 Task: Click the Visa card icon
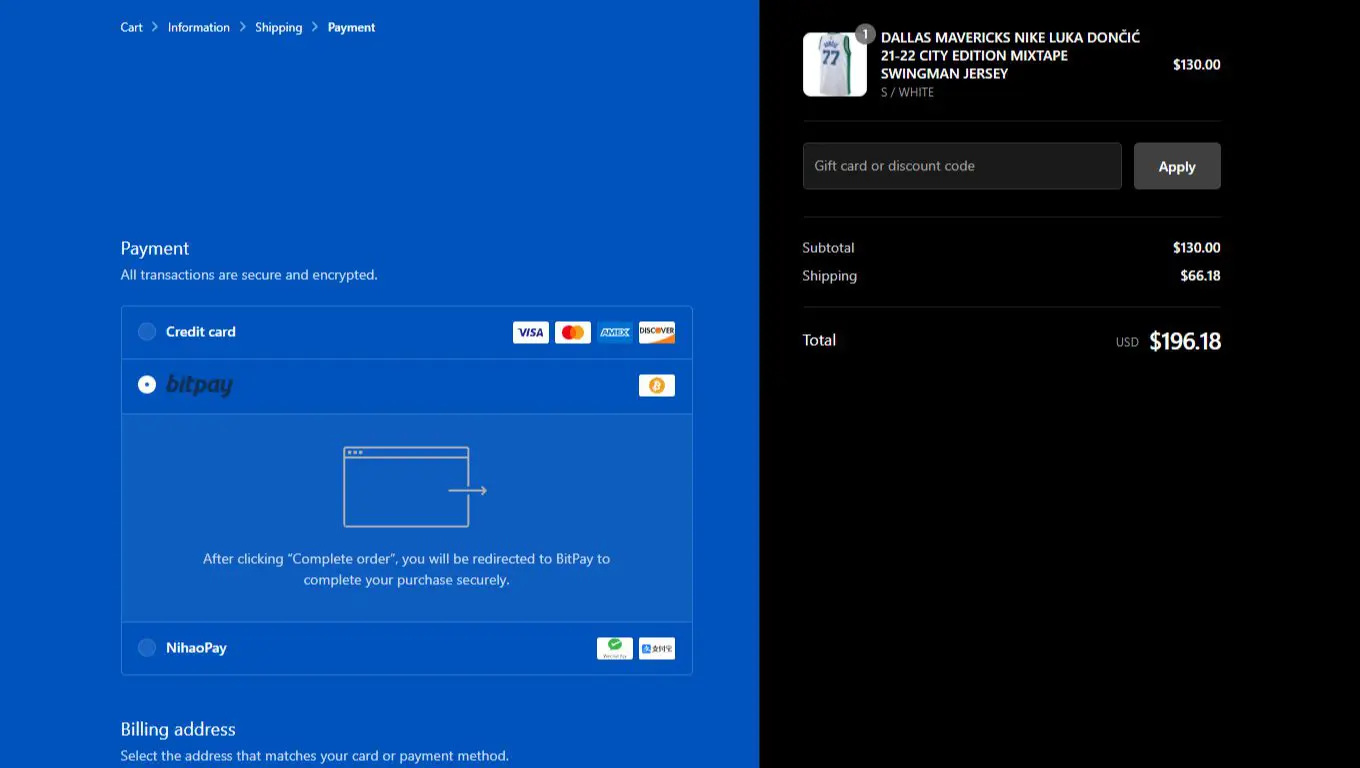(x=531, y=332)
